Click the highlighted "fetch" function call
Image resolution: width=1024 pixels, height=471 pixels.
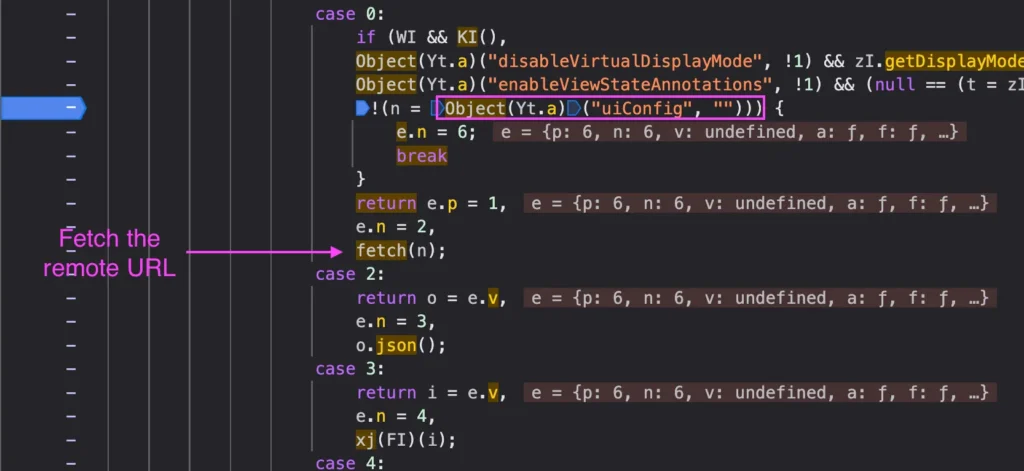[381, 251]
